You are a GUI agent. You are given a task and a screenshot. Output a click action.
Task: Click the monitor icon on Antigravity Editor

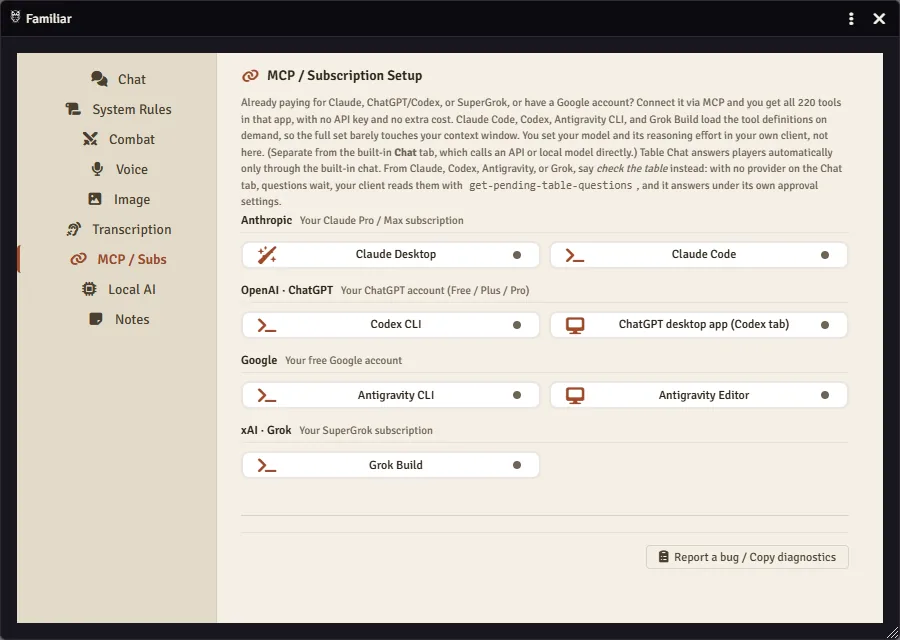(x=575, y=395)
